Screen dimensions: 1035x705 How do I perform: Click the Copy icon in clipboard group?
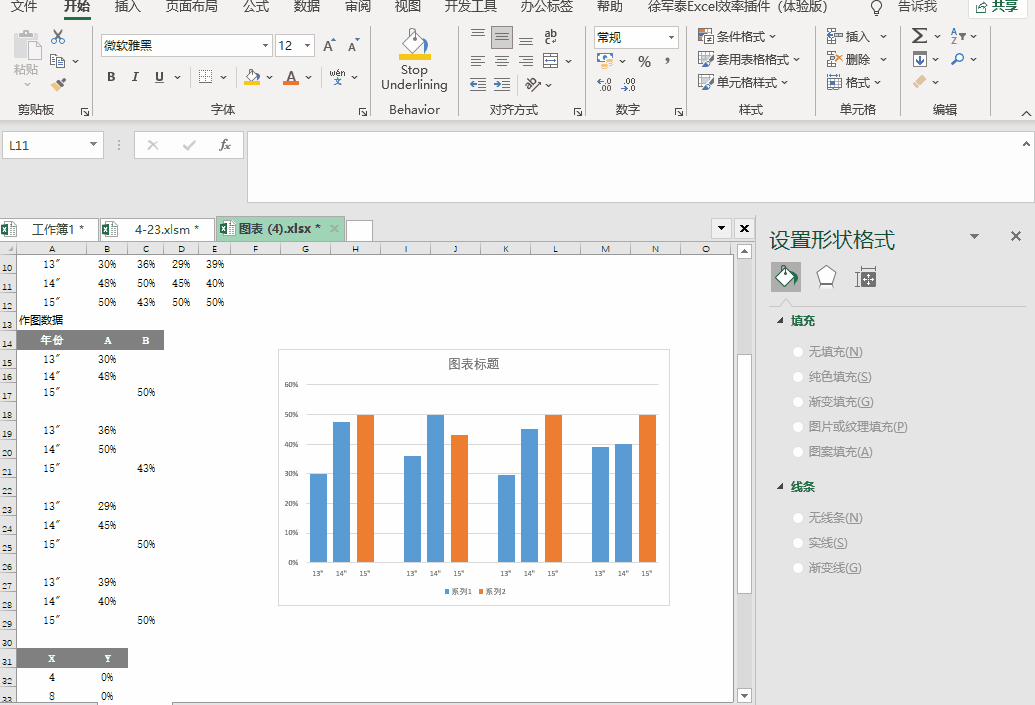tap(58, 61)
